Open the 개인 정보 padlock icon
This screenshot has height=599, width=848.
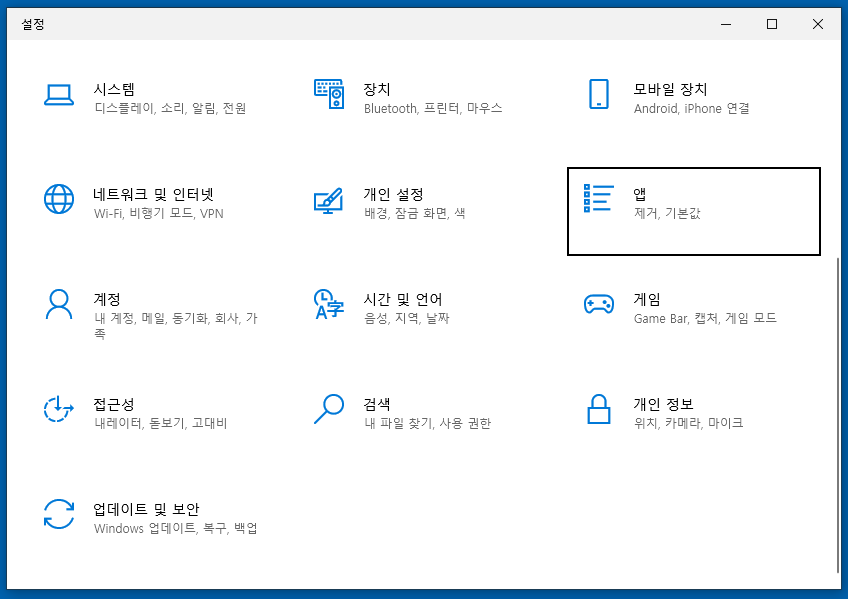coord(599,409)
